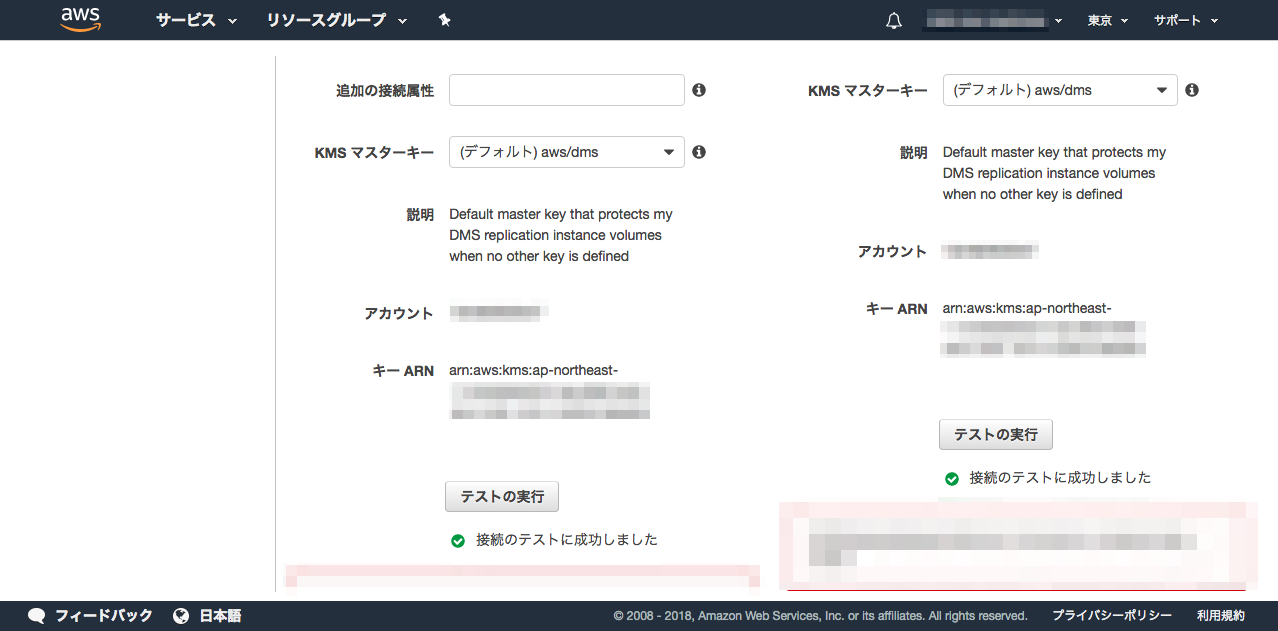
Task: Click the pin shortcut icon
Action: [445, 20]
